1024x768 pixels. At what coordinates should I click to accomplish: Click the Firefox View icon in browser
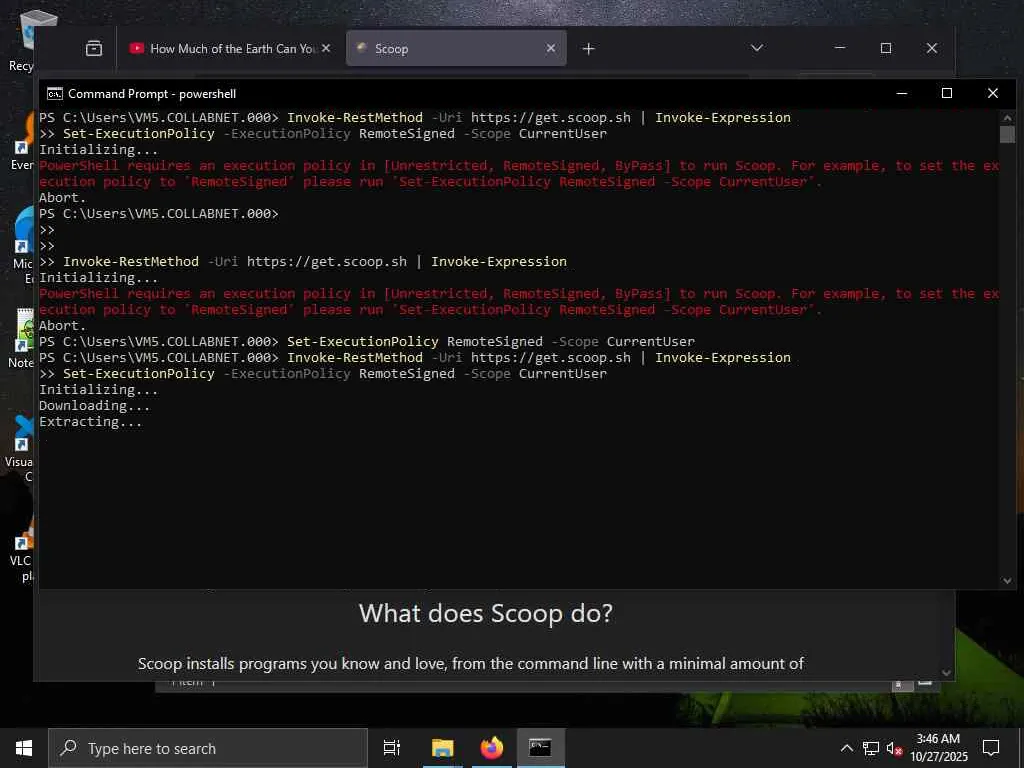pos(94,48)
